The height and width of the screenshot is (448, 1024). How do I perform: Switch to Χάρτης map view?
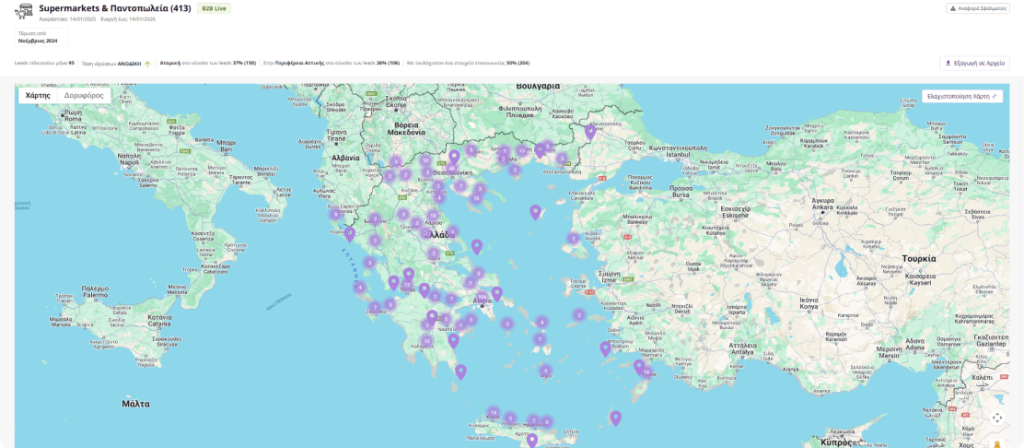pos(38,97)
